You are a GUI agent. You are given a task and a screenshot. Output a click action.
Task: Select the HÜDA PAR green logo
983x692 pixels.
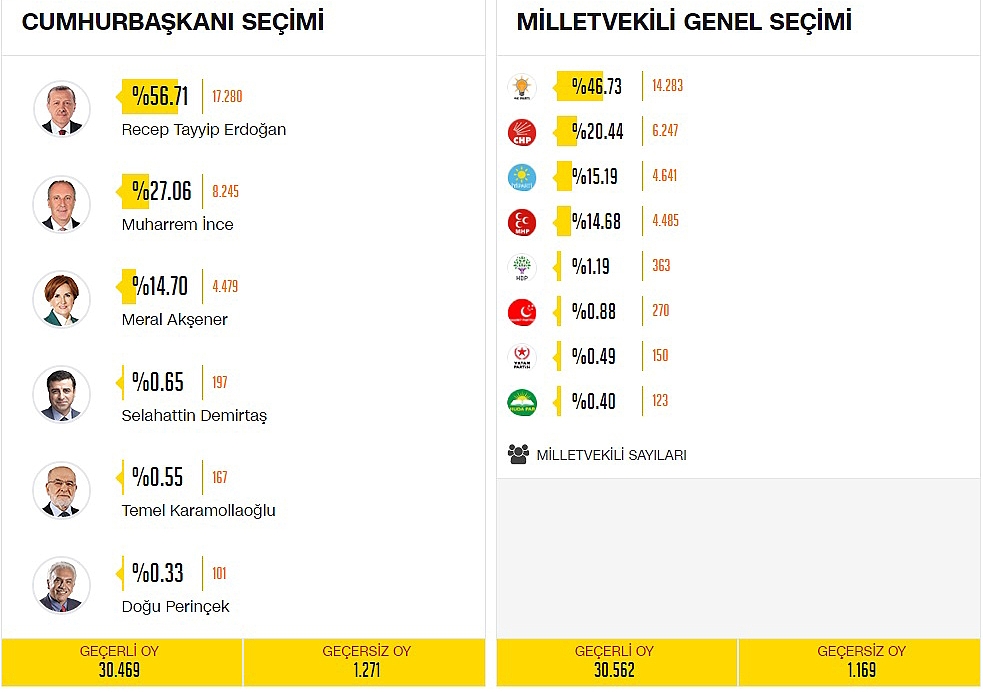(x=522, y=402)
